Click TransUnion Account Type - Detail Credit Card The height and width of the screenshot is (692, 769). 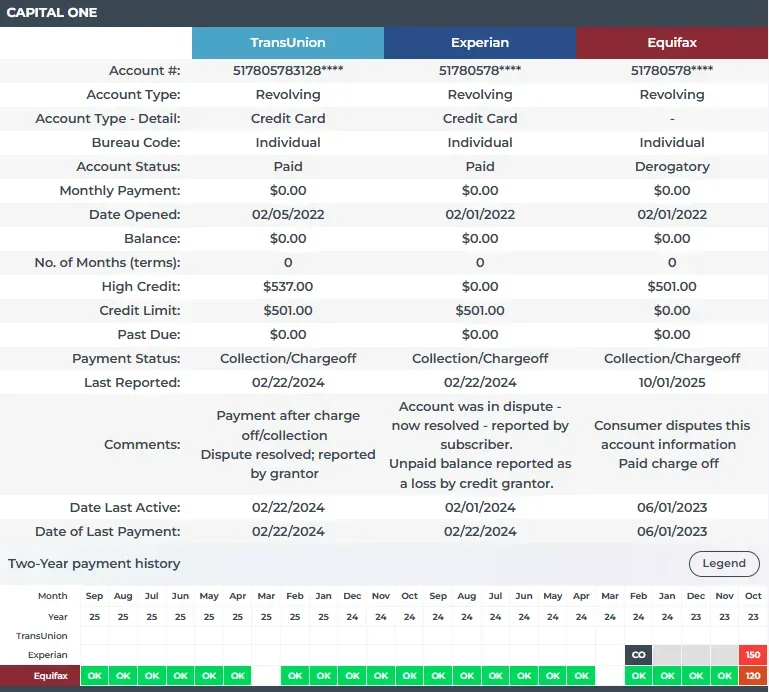(x=288, y=119)
